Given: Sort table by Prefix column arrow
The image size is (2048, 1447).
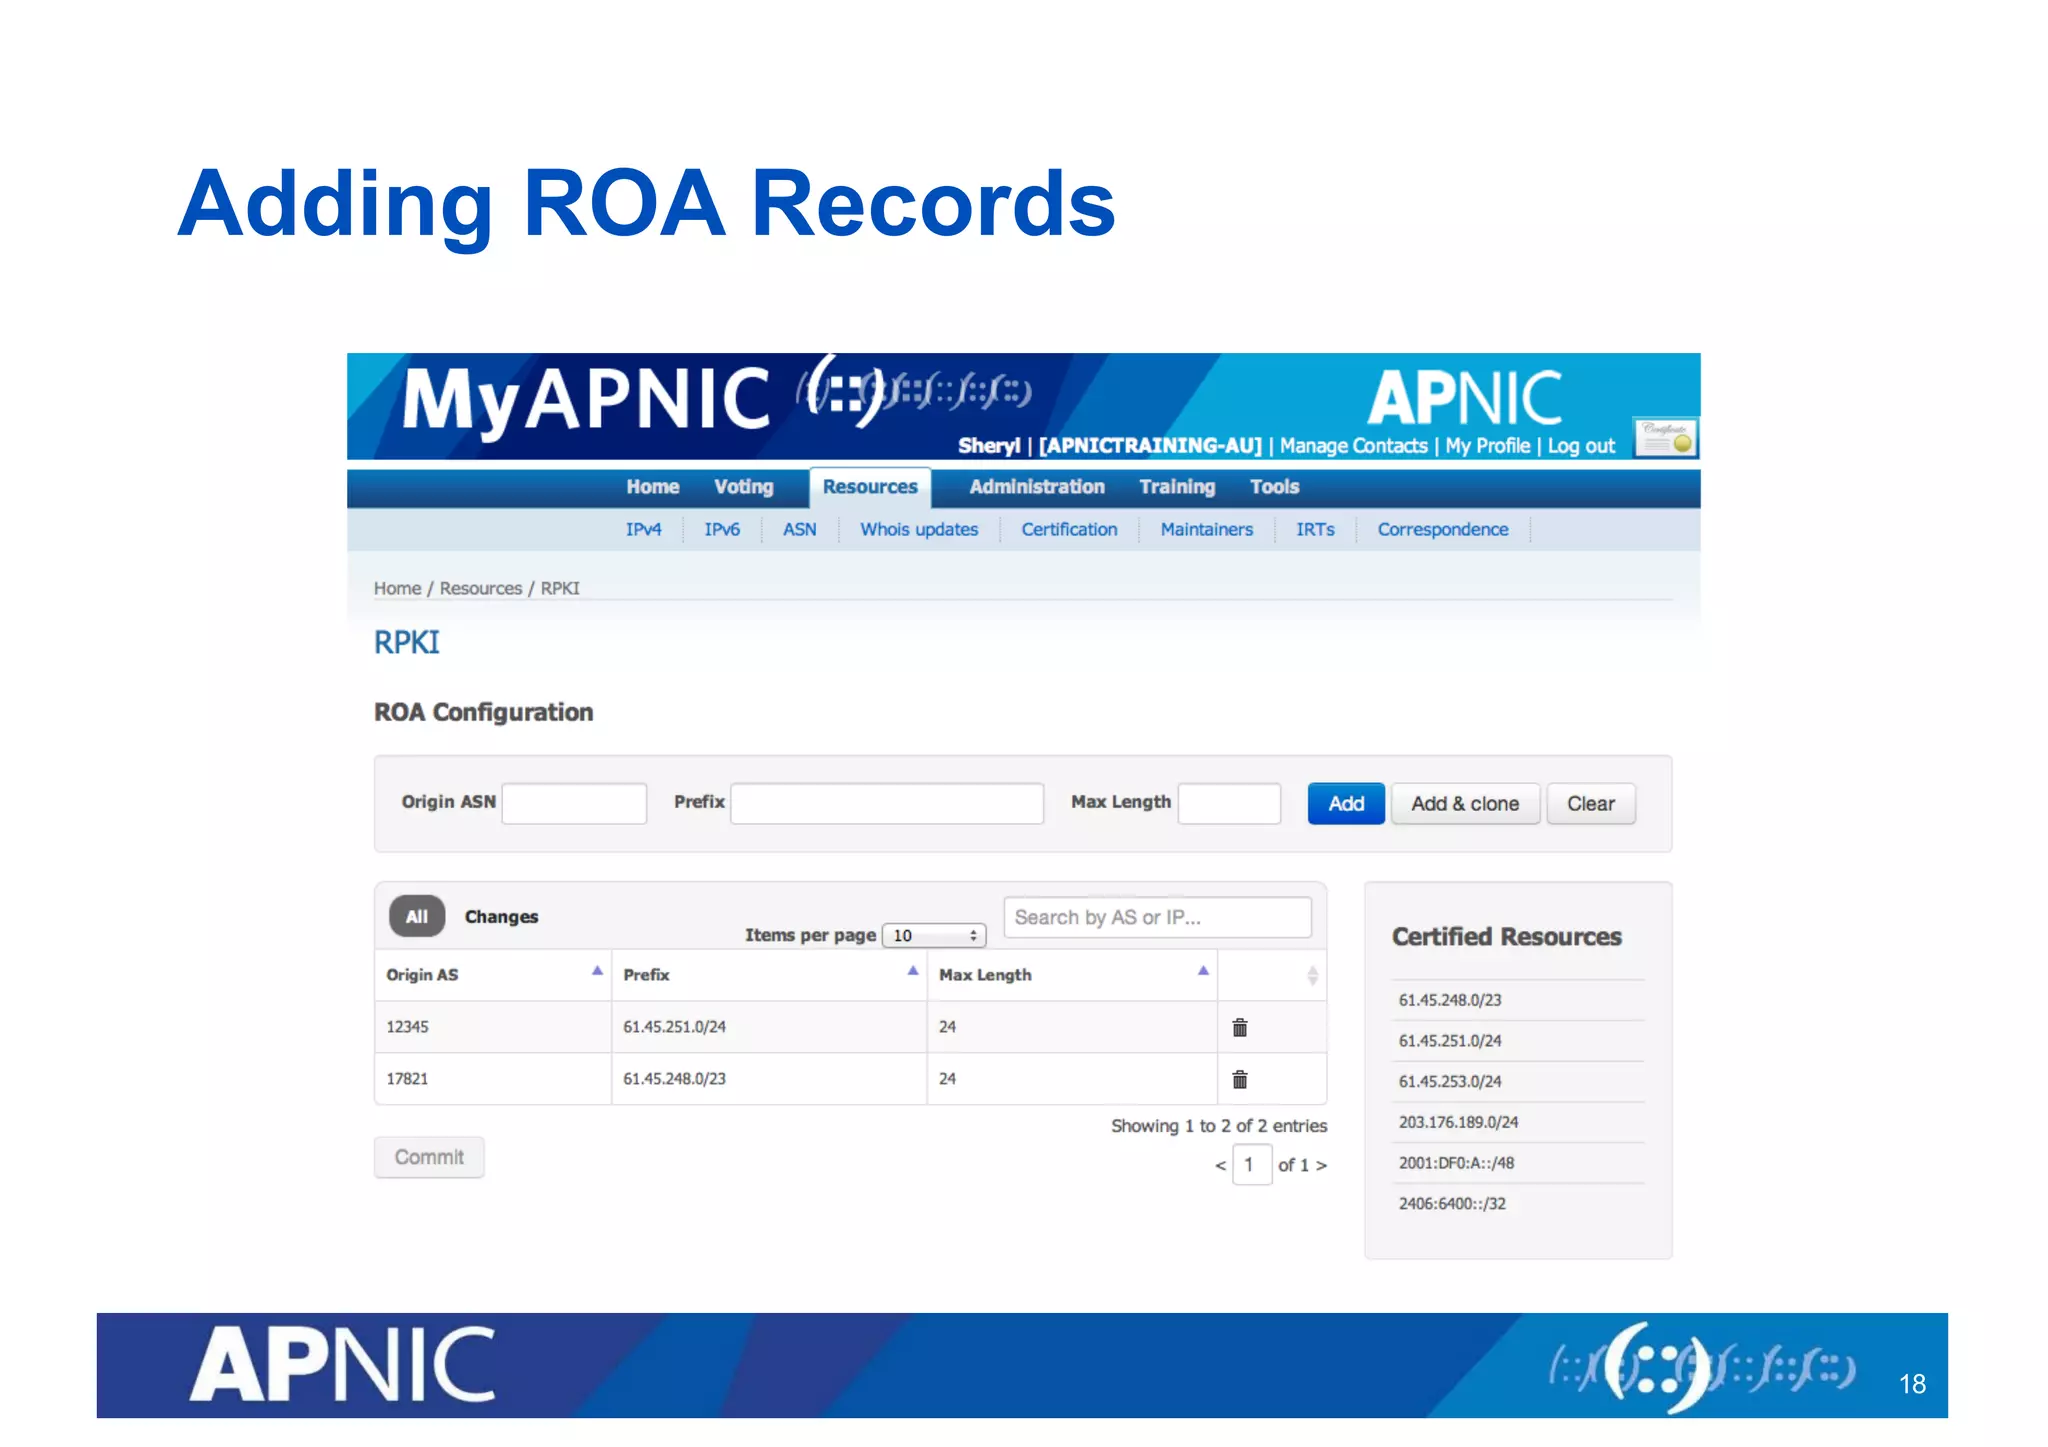Looking at the screenshot, I should point(912,971).
